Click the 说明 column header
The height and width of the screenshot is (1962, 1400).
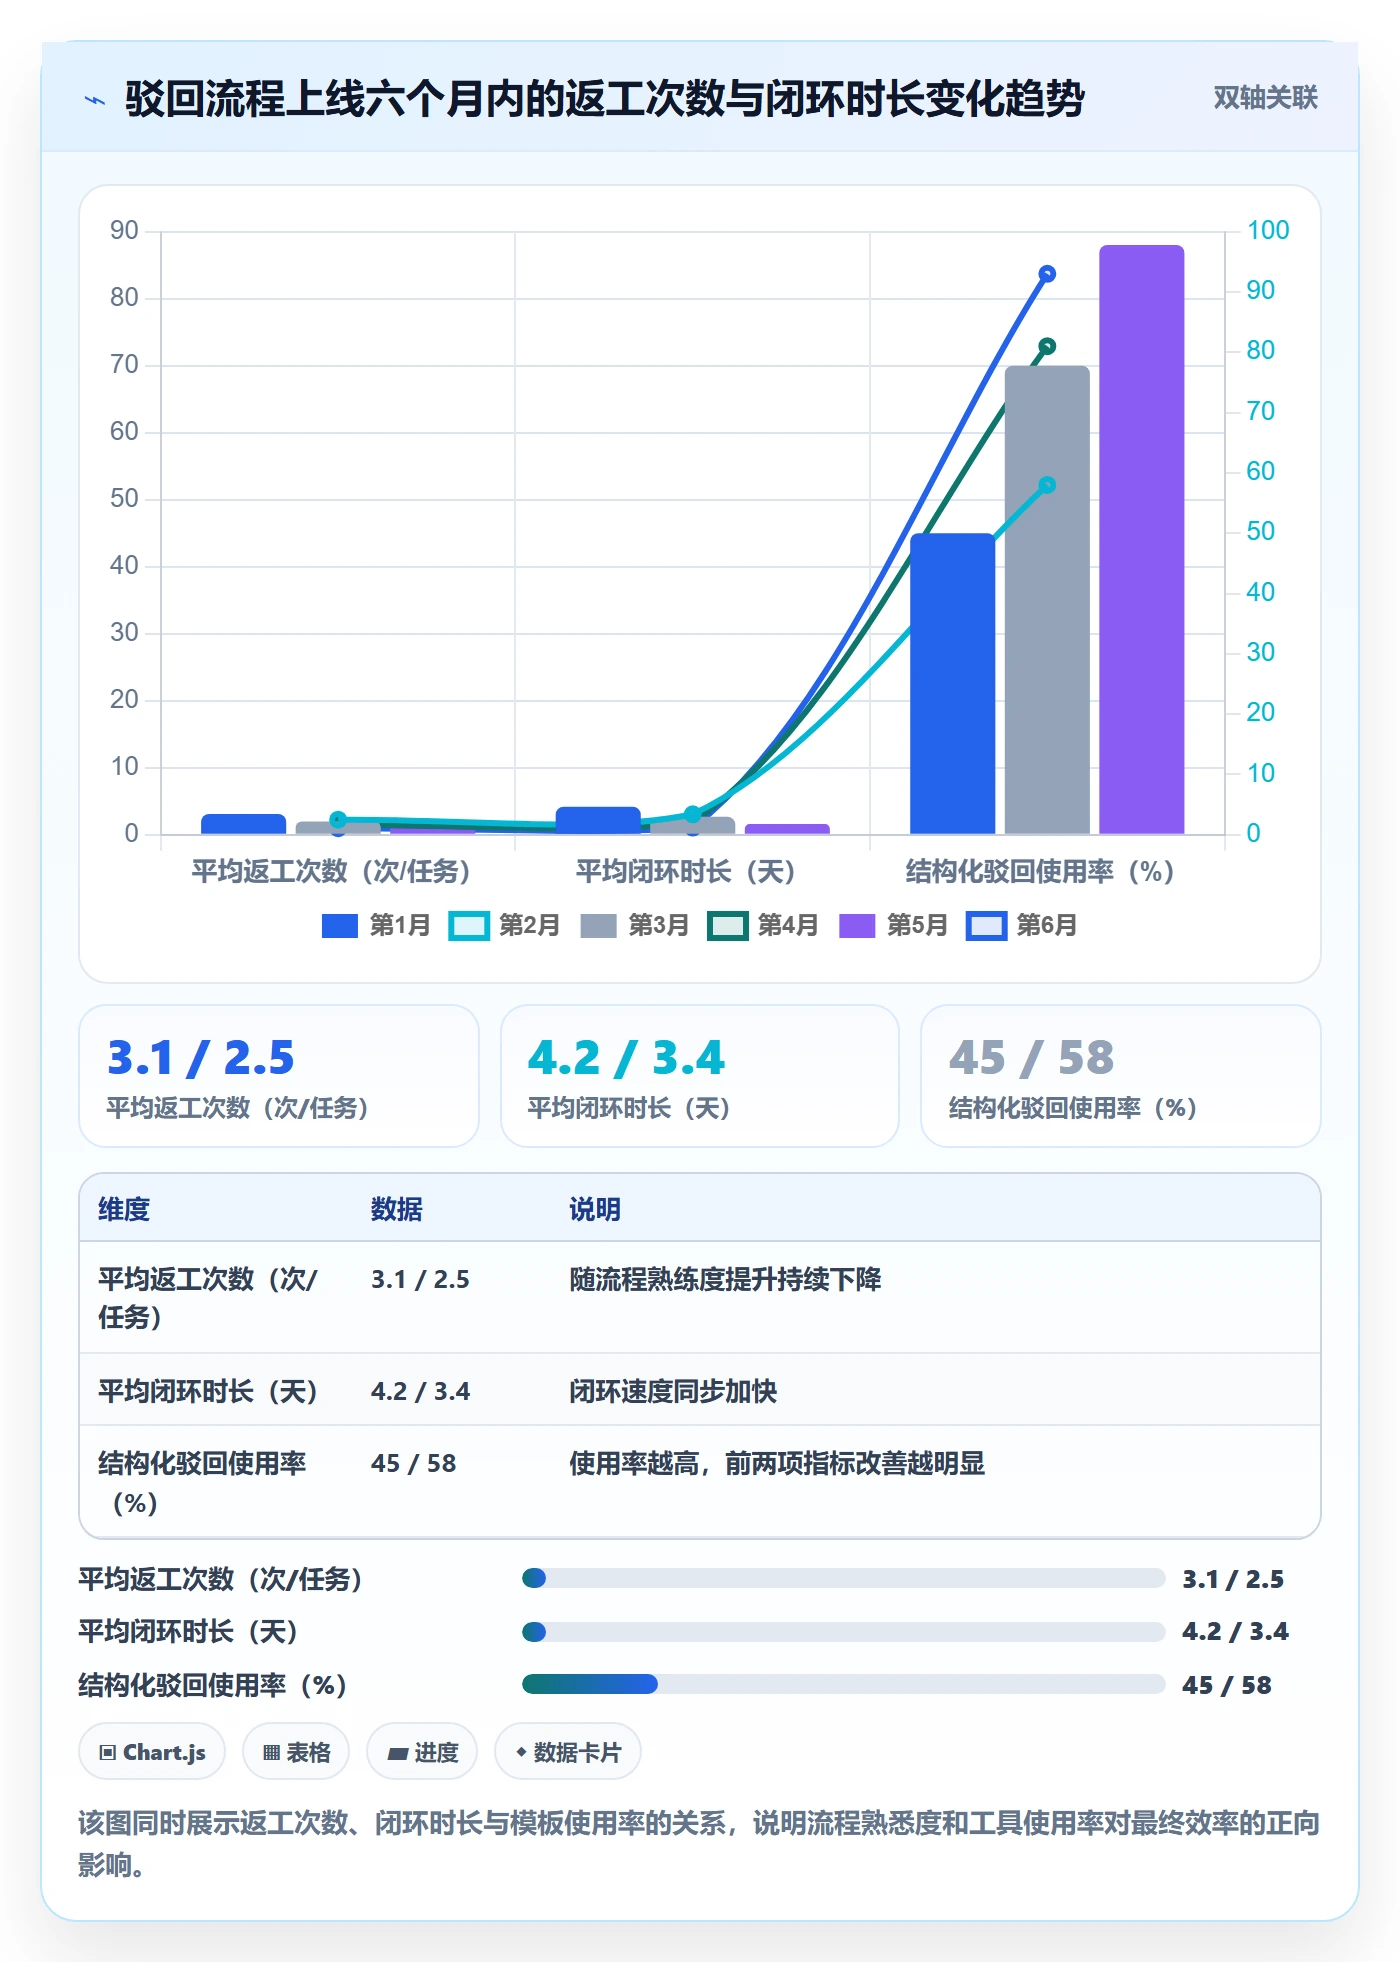(x=595, y=1210)
